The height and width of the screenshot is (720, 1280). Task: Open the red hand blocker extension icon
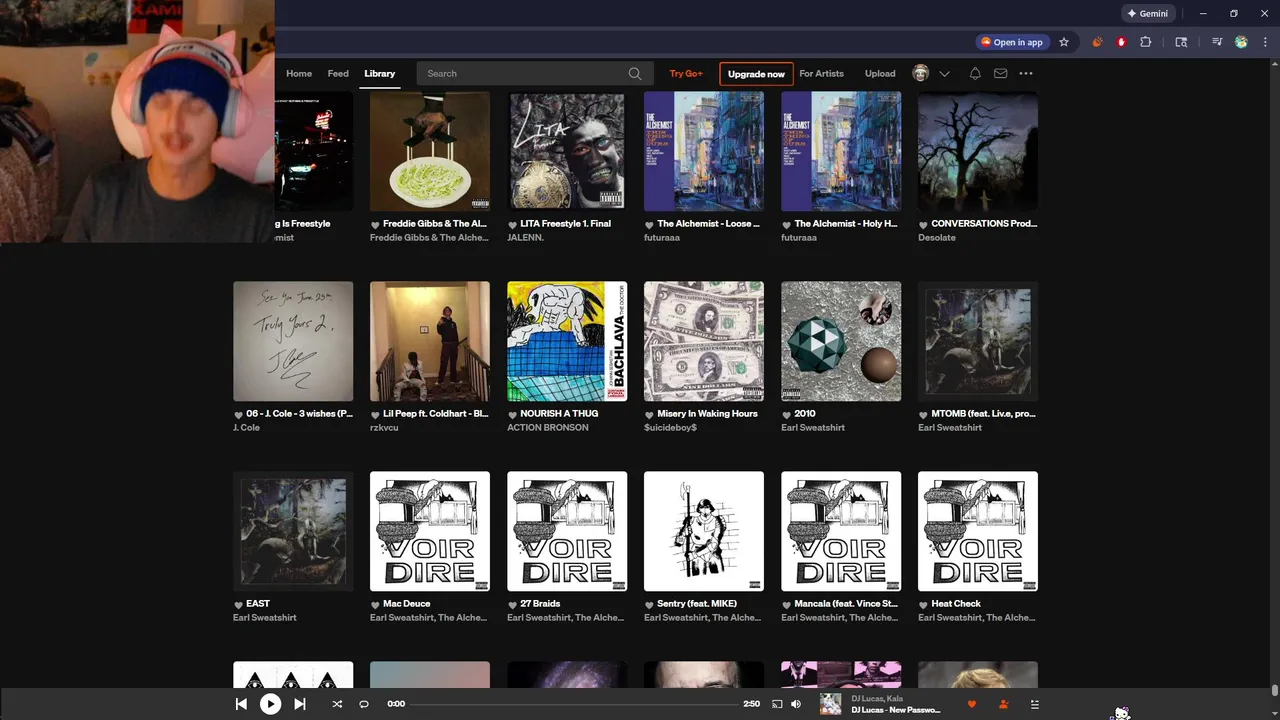pyautogui.click(x=1121, y=42)
